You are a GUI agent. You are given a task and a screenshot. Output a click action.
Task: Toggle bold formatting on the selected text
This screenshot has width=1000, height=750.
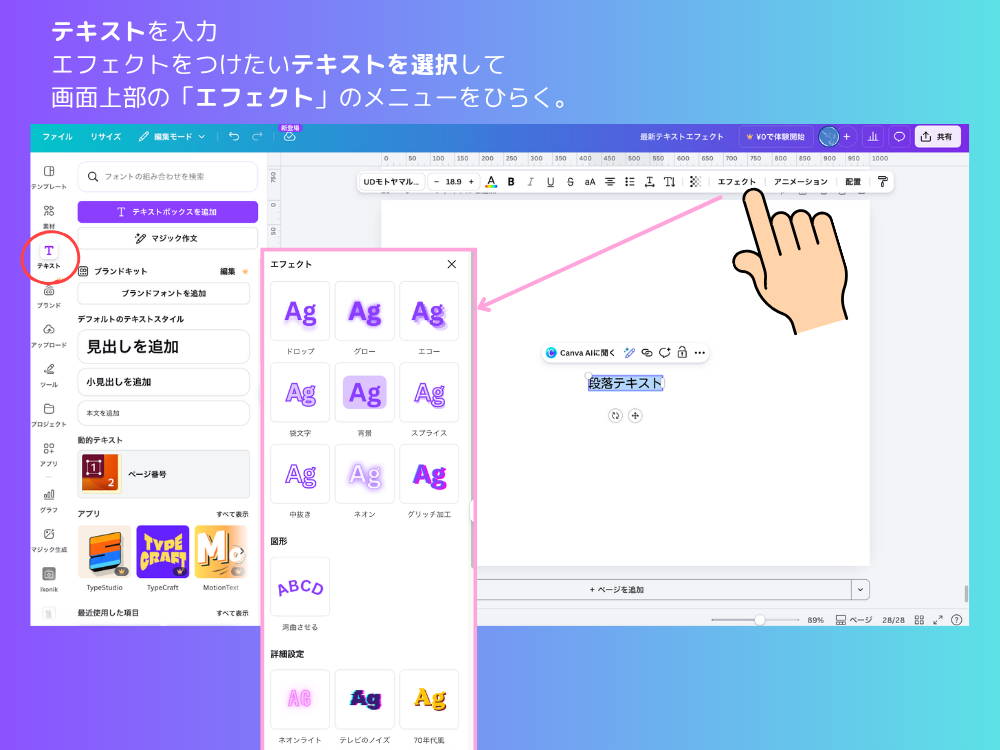511,181
